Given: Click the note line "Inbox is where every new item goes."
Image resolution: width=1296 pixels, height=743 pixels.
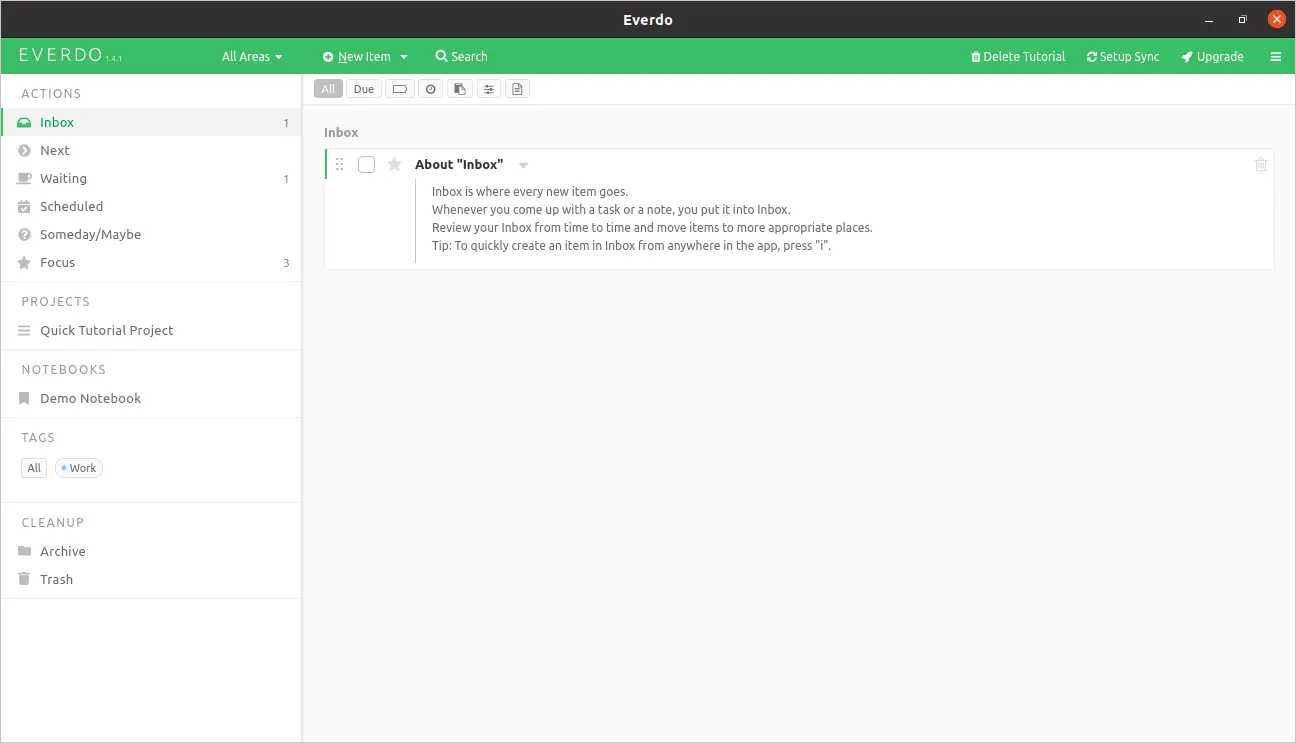Looking at the screenshot, I should pos(530,191).
